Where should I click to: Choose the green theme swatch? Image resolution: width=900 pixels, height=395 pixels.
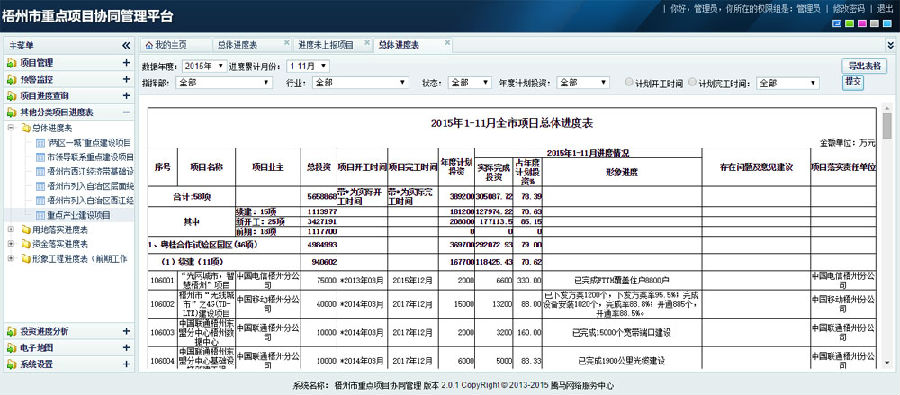point(849,24)
